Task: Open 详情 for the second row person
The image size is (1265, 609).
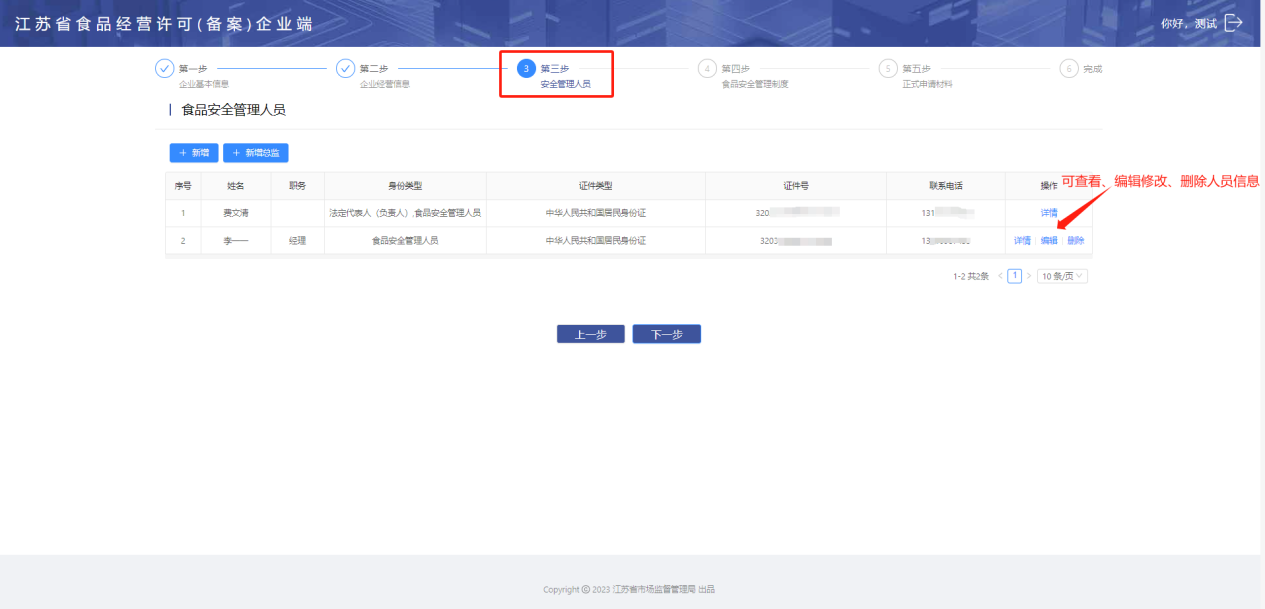Action: (1022, 241)
